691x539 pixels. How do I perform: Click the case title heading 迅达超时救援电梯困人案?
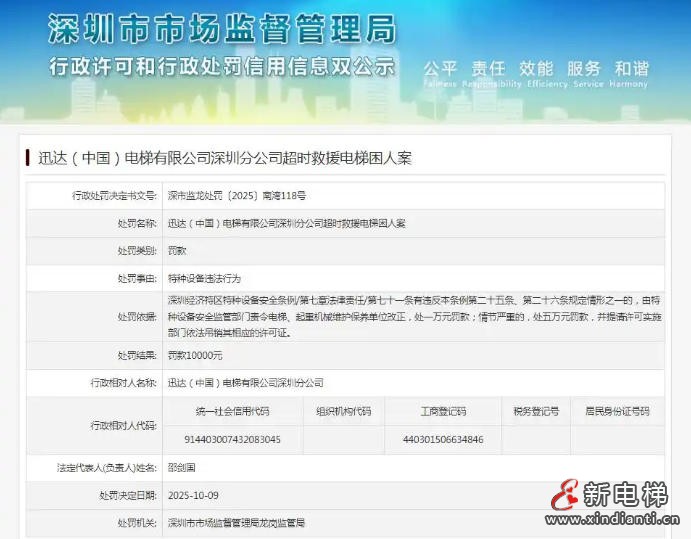pos(224,158)
